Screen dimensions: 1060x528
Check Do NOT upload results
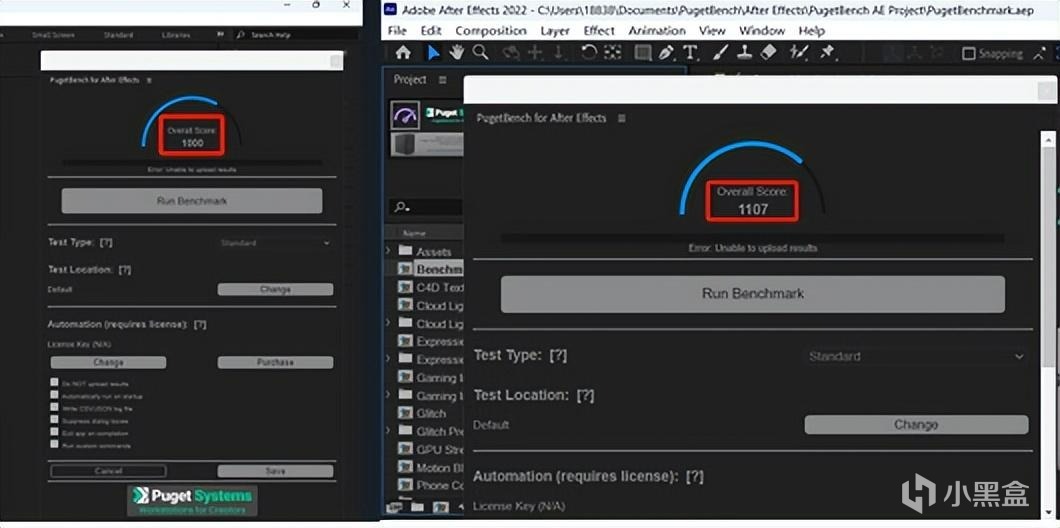tap(54, 382)
